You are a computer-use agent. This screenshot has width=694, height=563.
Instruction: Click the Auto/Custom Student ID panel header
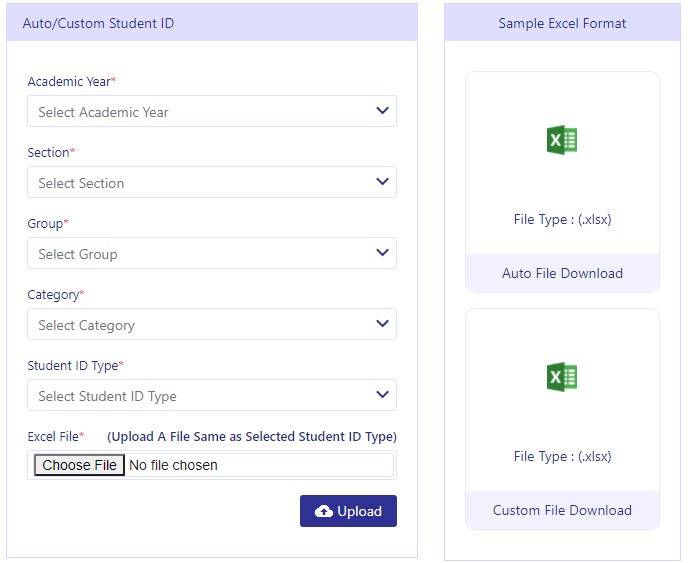[212, 23]
